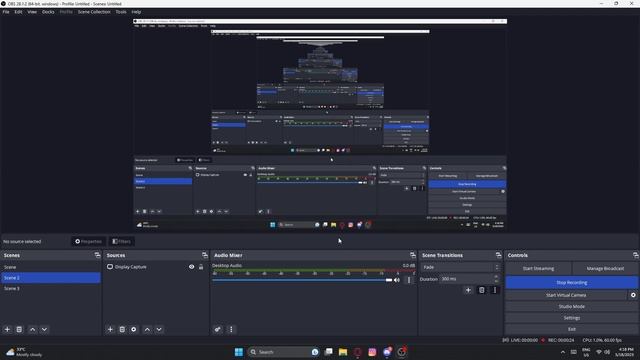The width and height of the screenshot is (640, 360).
Task: Open Task View from taskbar
Action: 329,352
